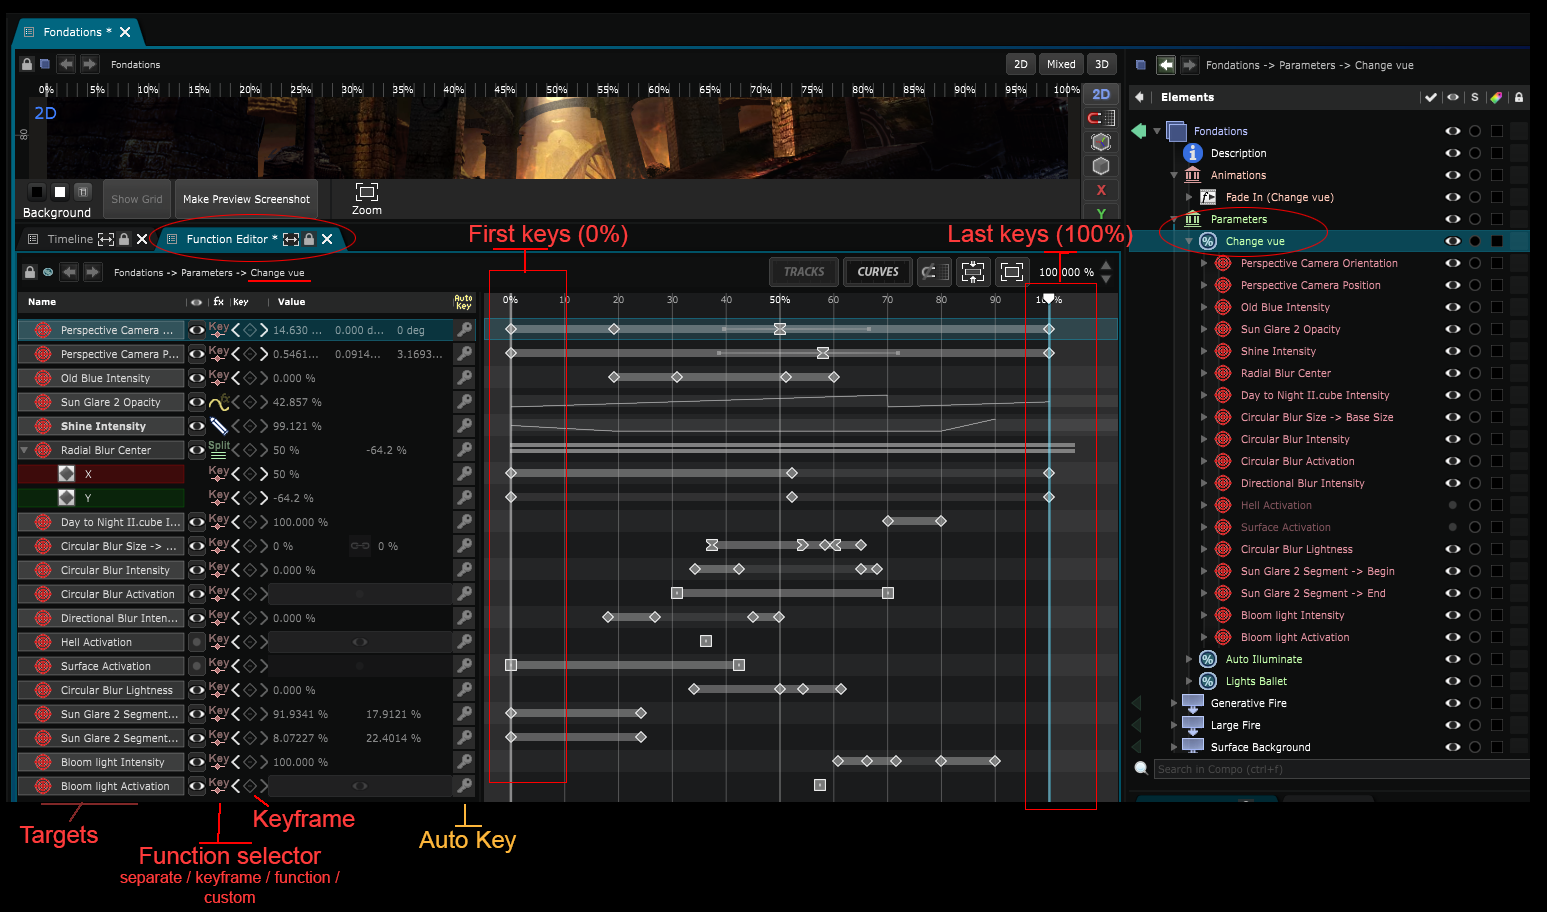Viewport: 1547px width, 912px height.
Task: Go to previous key of Circular Blur Intensity
Action: click(x=236, y=570)
